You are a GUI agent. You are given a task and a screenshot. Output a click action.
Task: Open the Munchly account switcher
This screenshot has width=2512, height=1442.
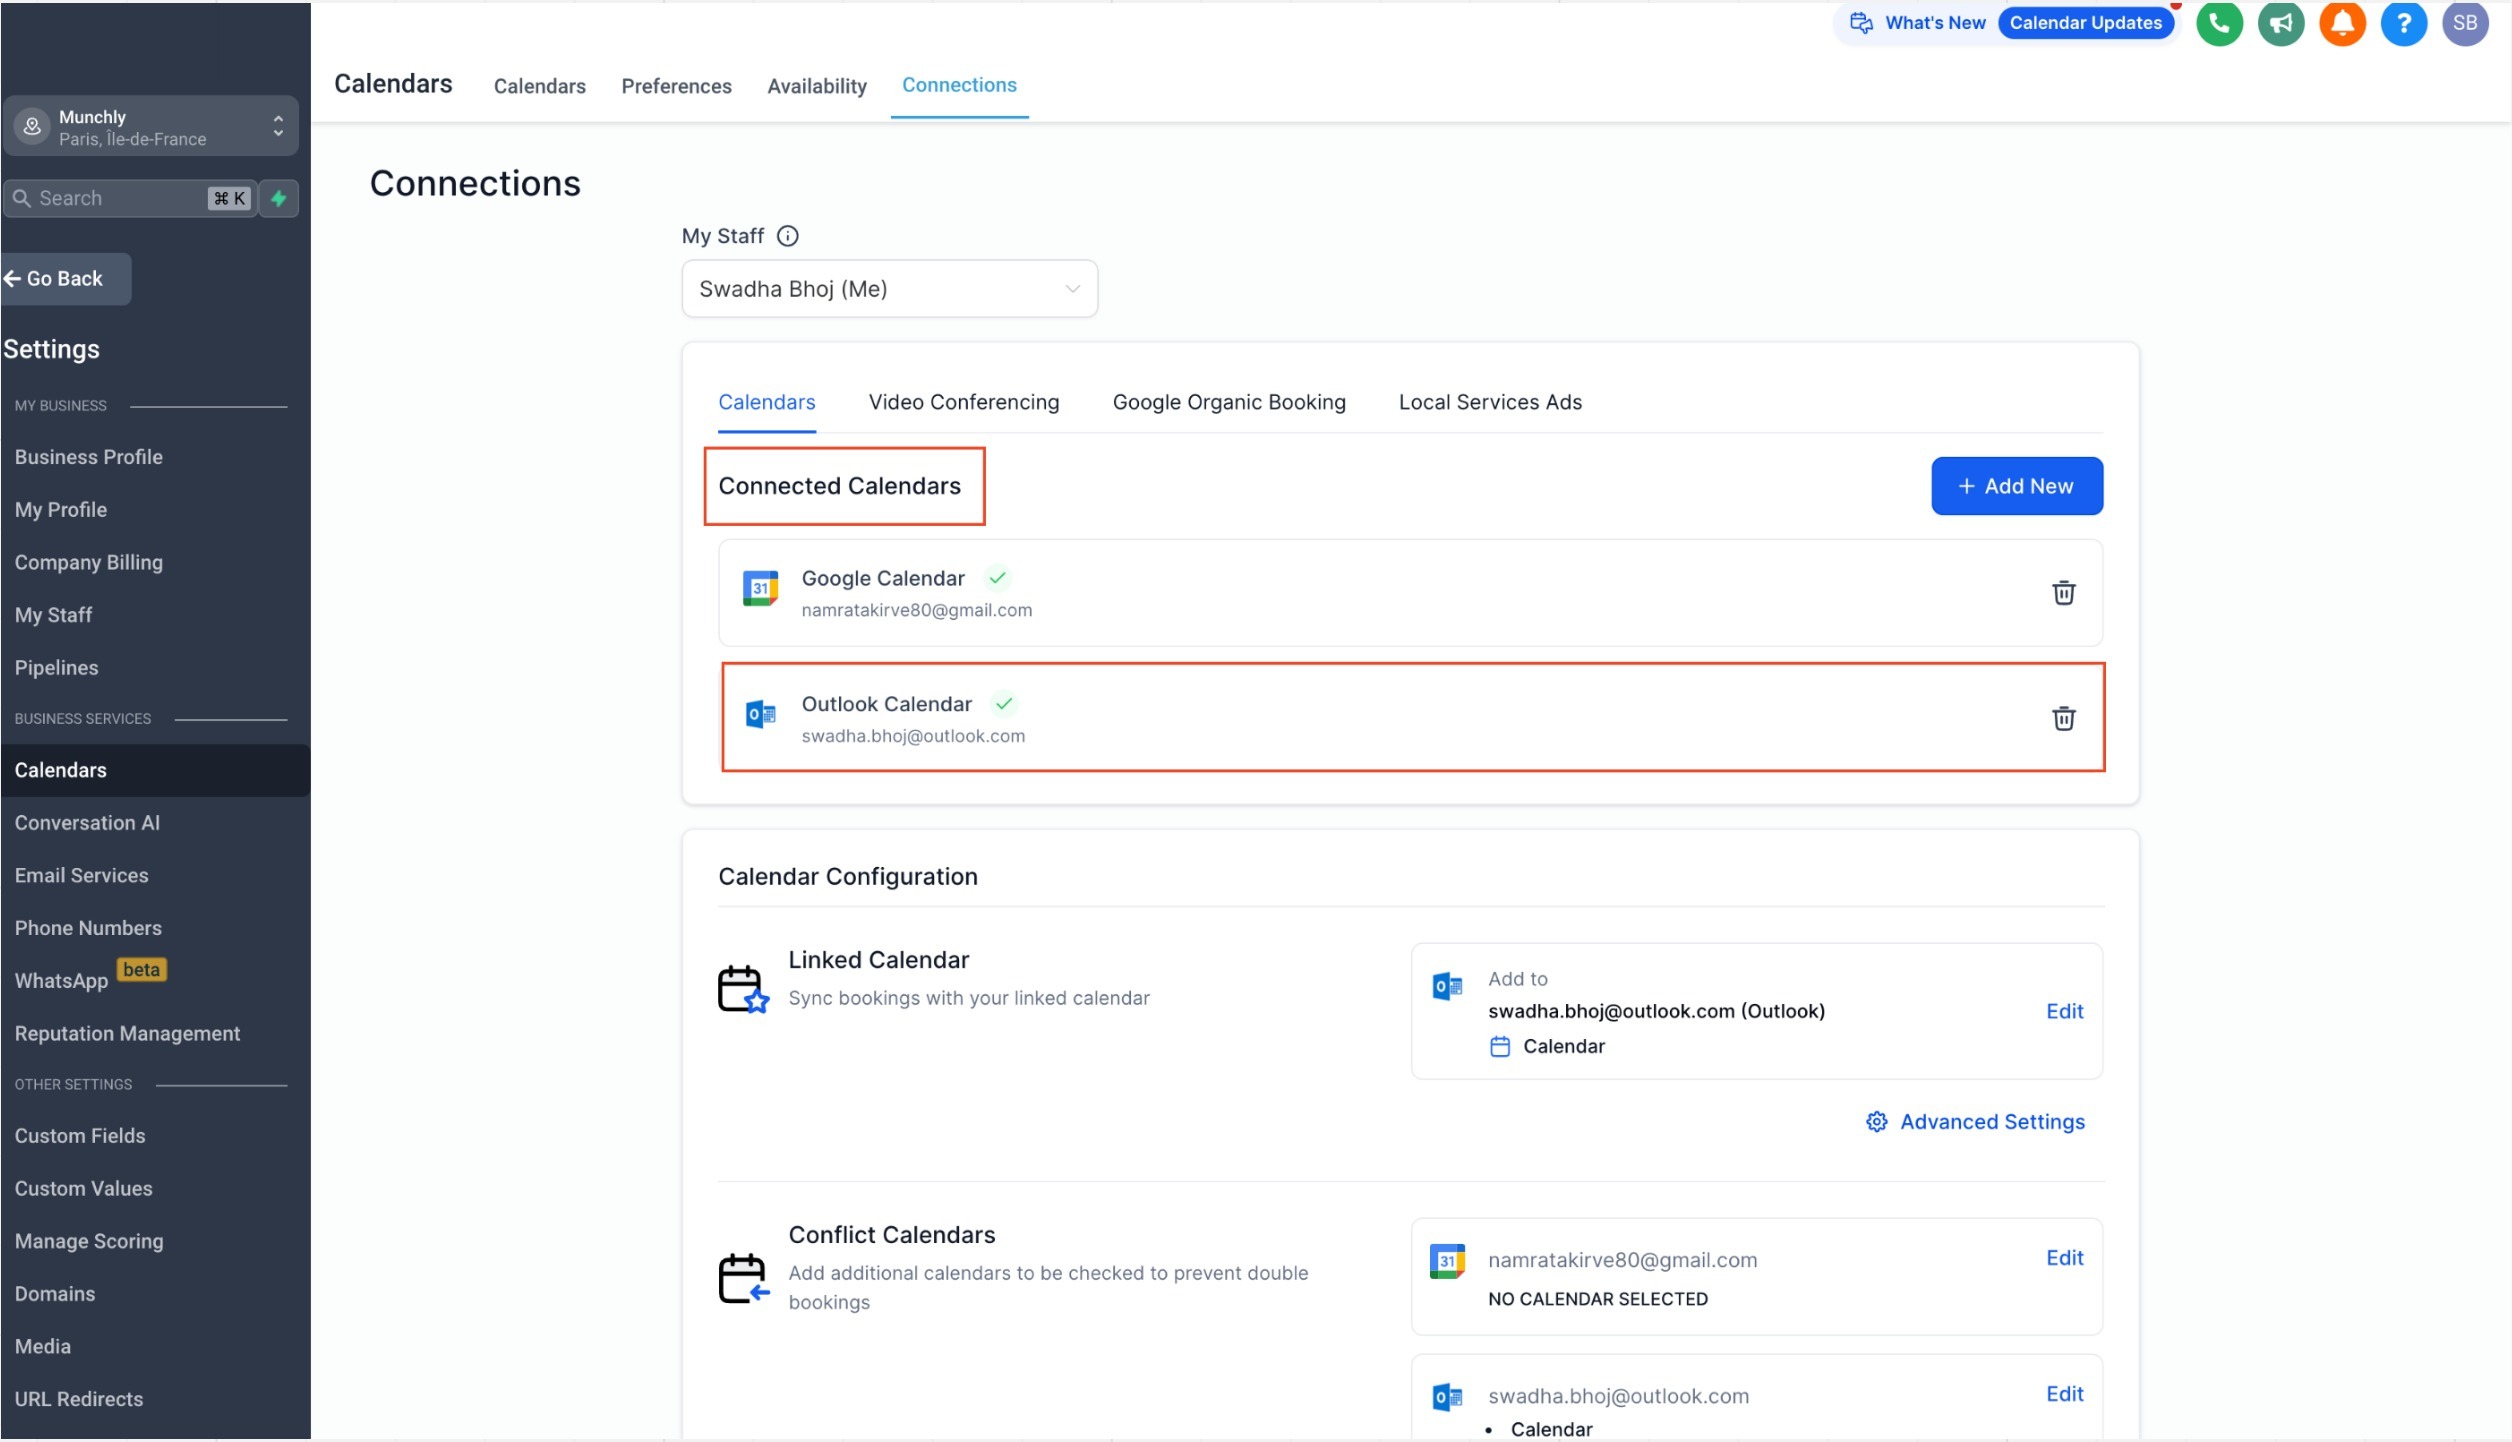[x=150, y=127]
